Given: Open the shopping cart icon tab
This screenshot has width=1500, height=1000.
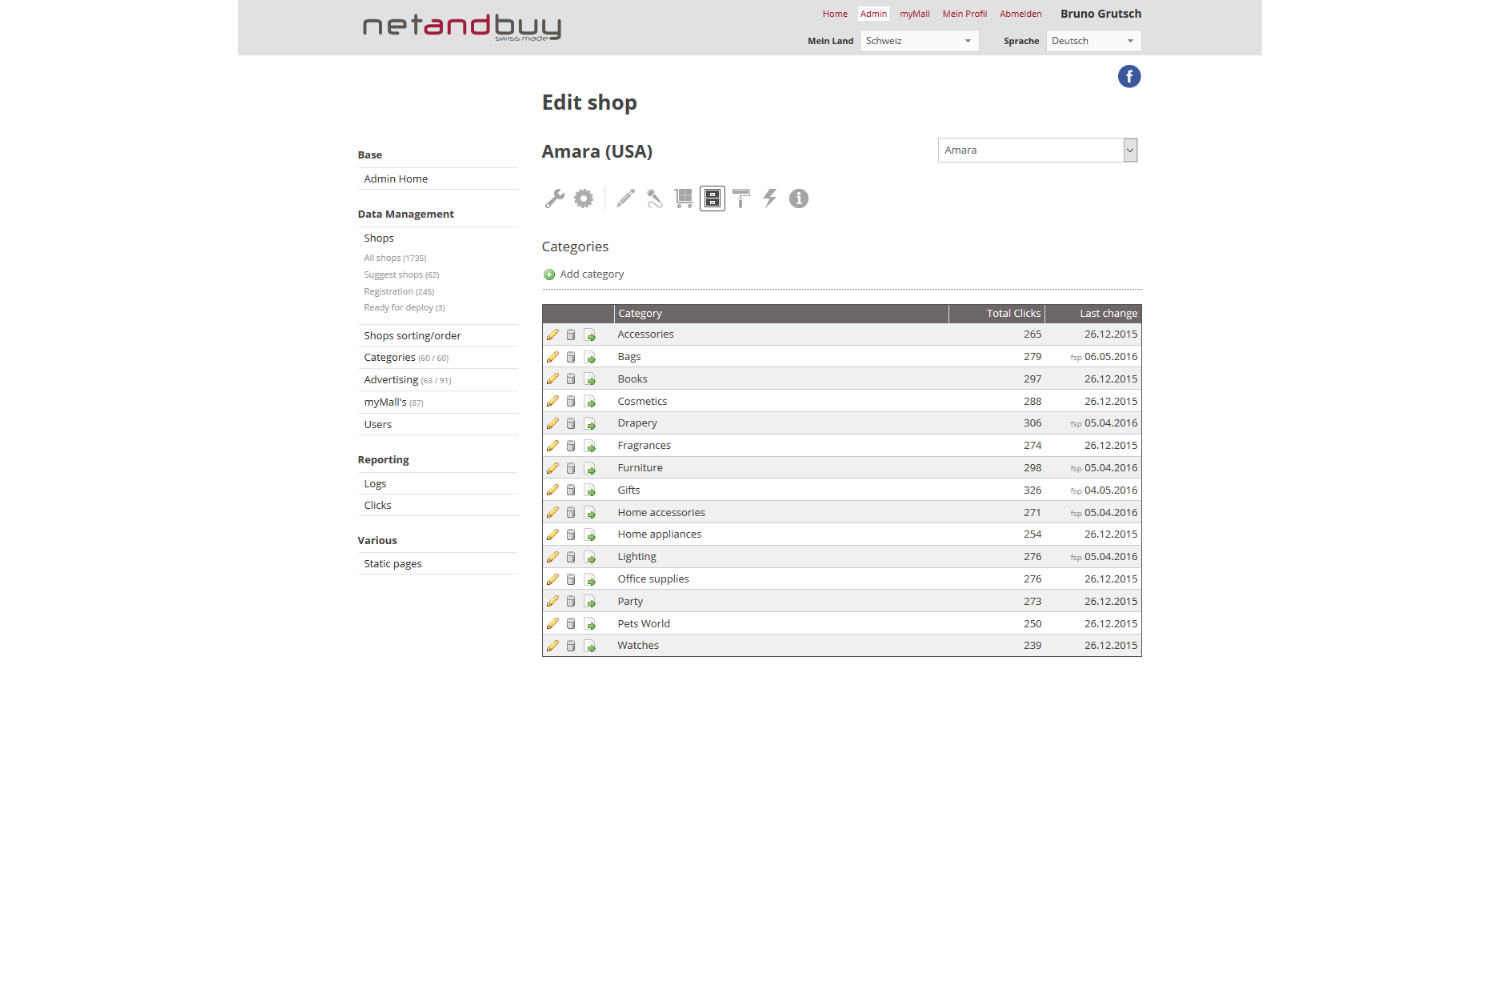Looking at the screenshot, I should [684, 198].
